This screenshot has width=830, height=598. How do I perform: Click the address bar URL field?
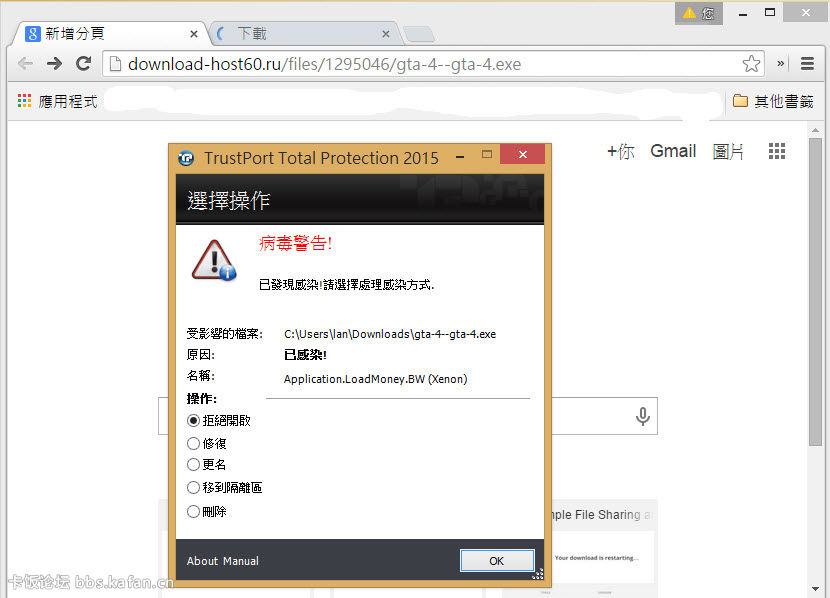point(433,64)
